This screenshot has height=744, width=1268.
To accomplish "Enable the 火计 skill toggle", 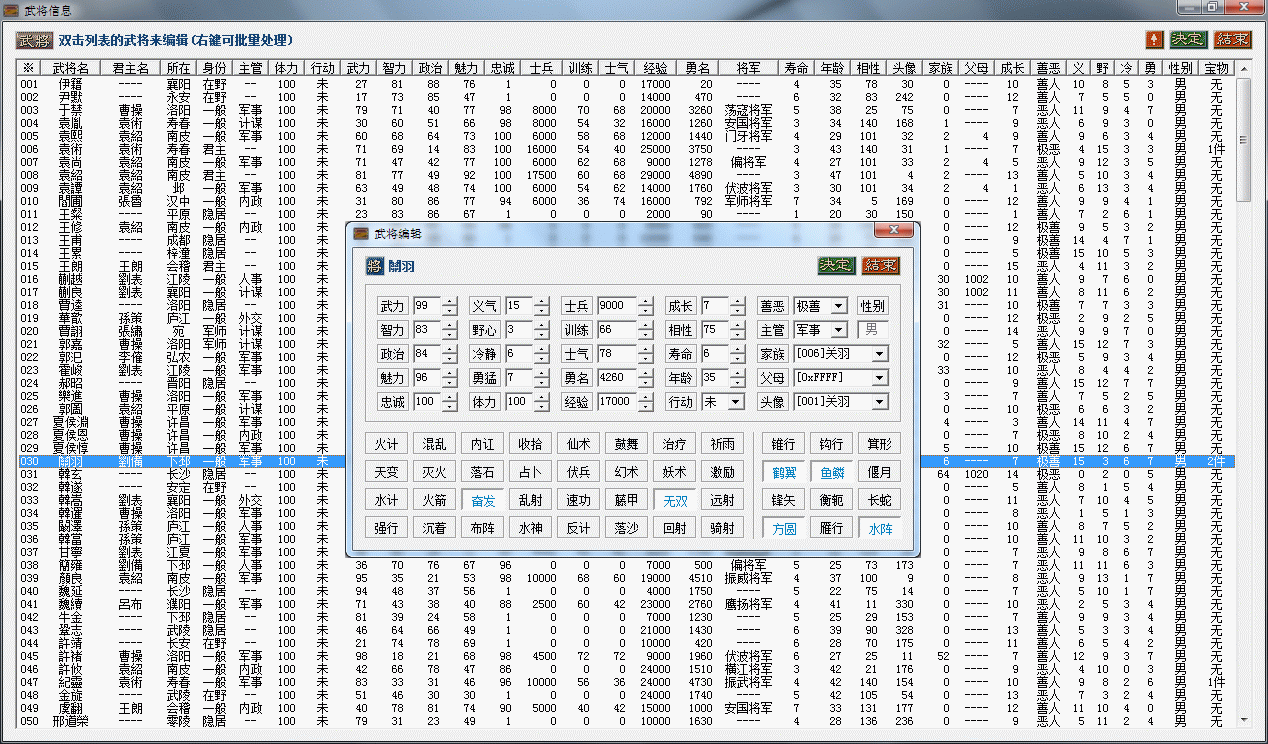I will [385, 443].
